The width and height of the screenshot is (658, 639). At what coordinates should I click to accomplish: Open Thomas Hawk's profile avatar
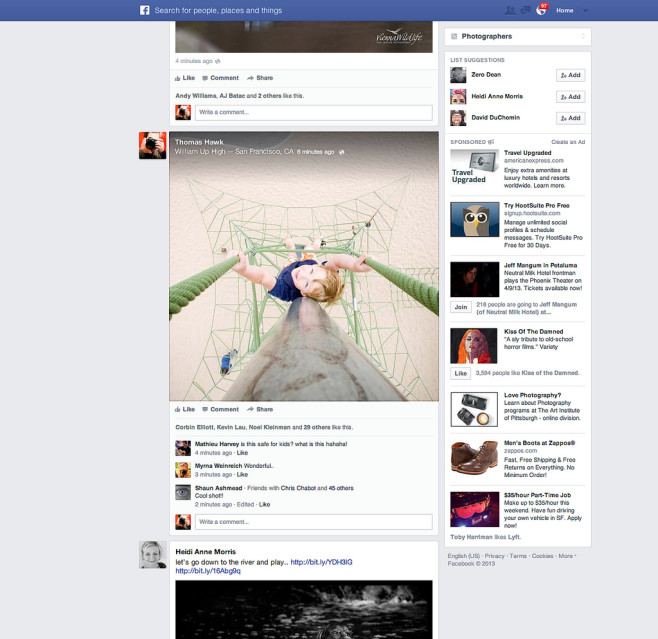tap(152, 145)
